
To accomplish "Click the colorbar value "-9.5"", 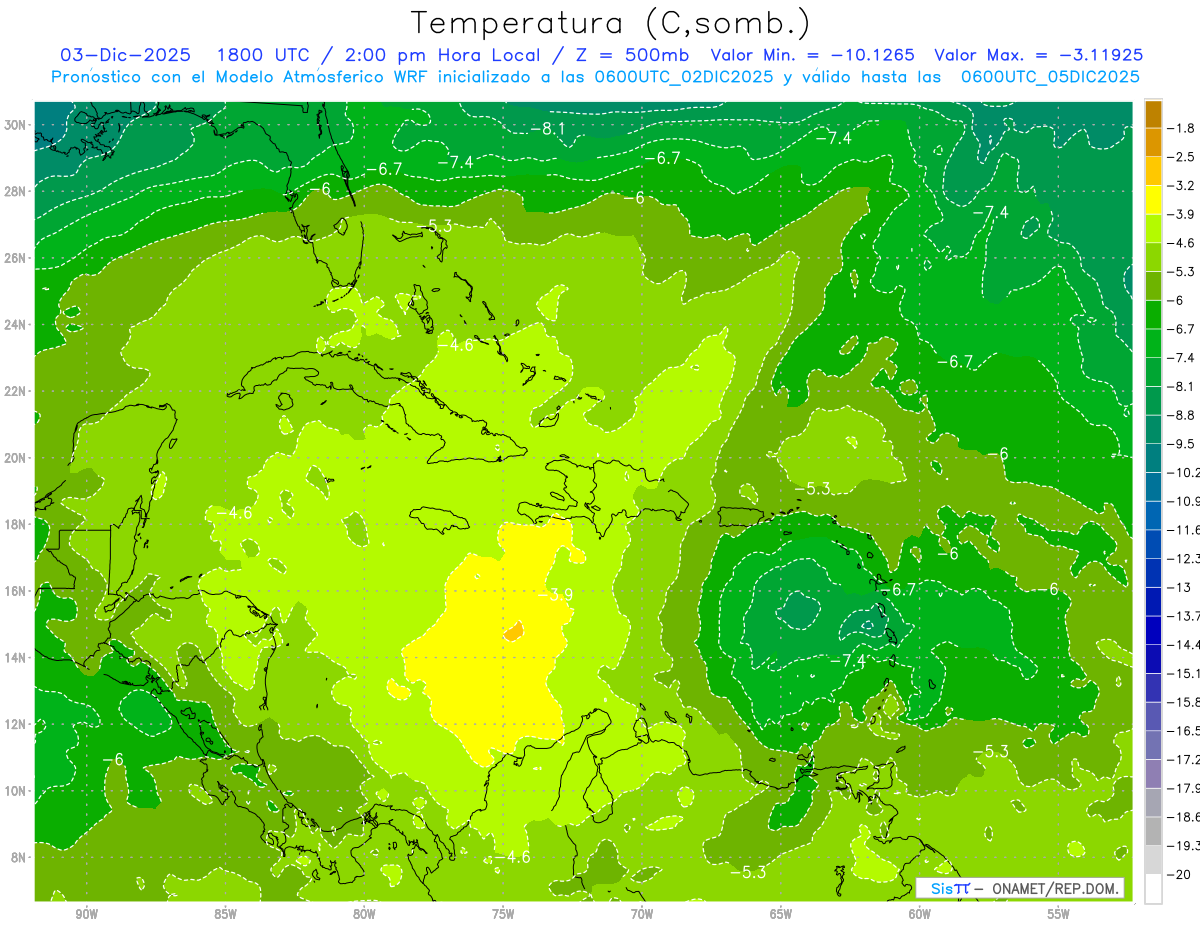I will point(1181,443).
